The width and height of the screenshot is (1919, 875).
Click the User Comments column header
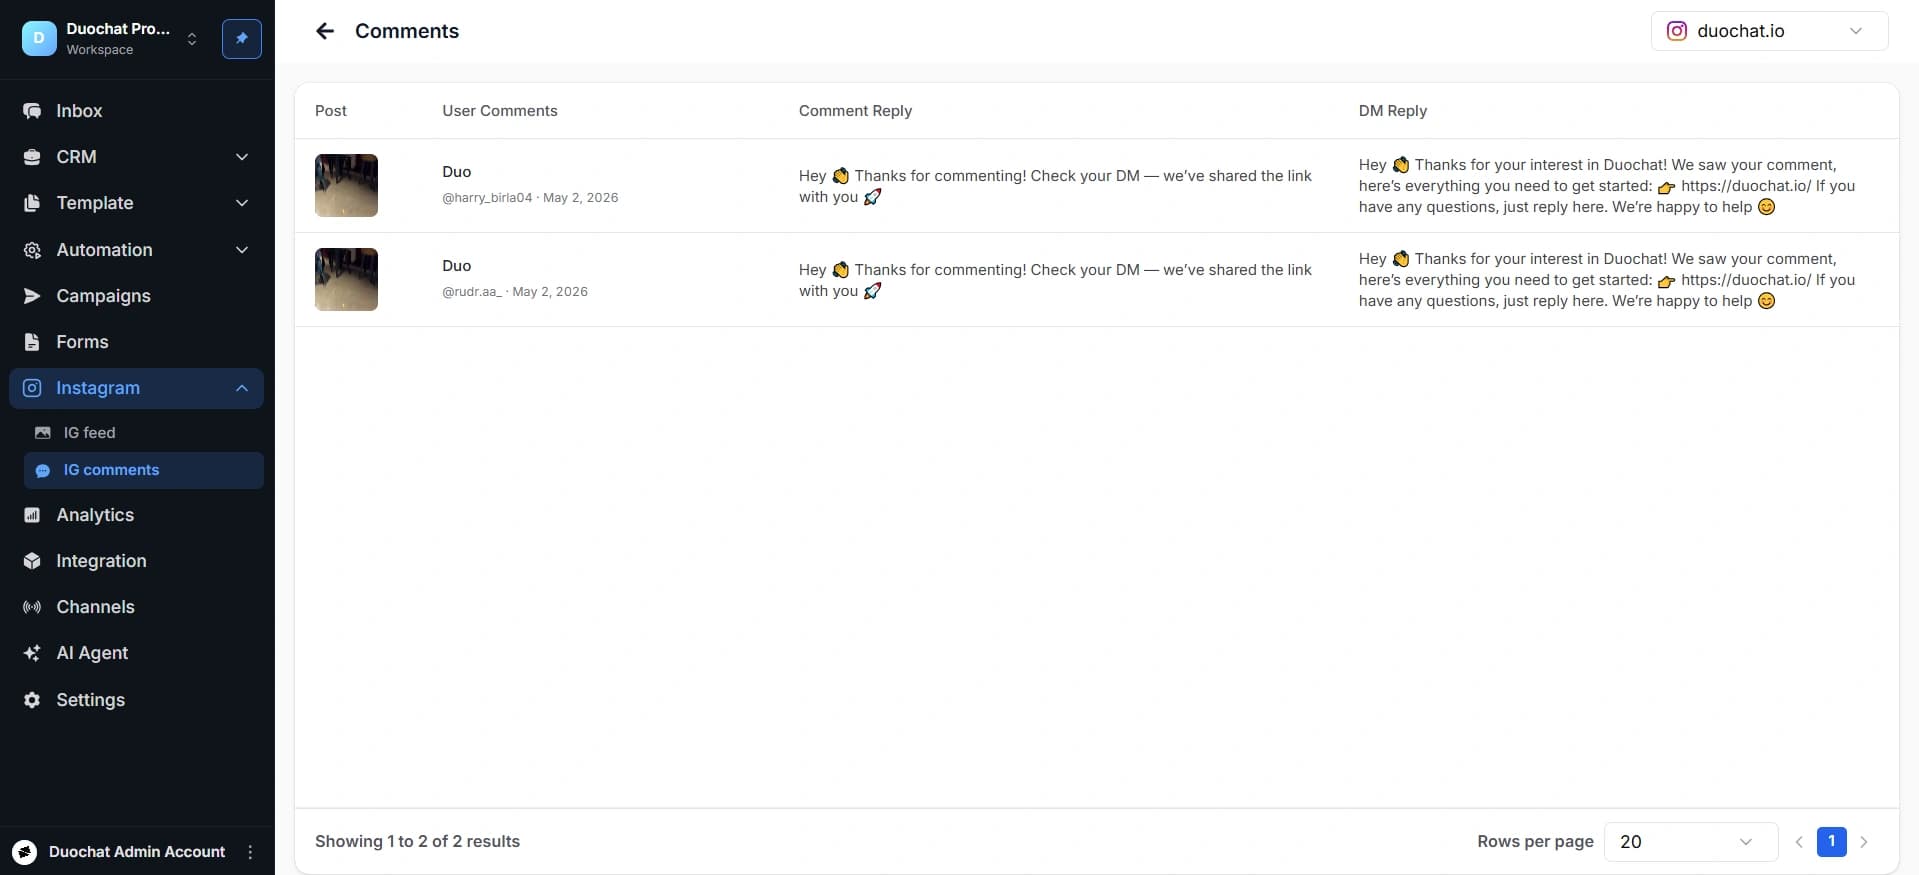[x=500, y=111]
